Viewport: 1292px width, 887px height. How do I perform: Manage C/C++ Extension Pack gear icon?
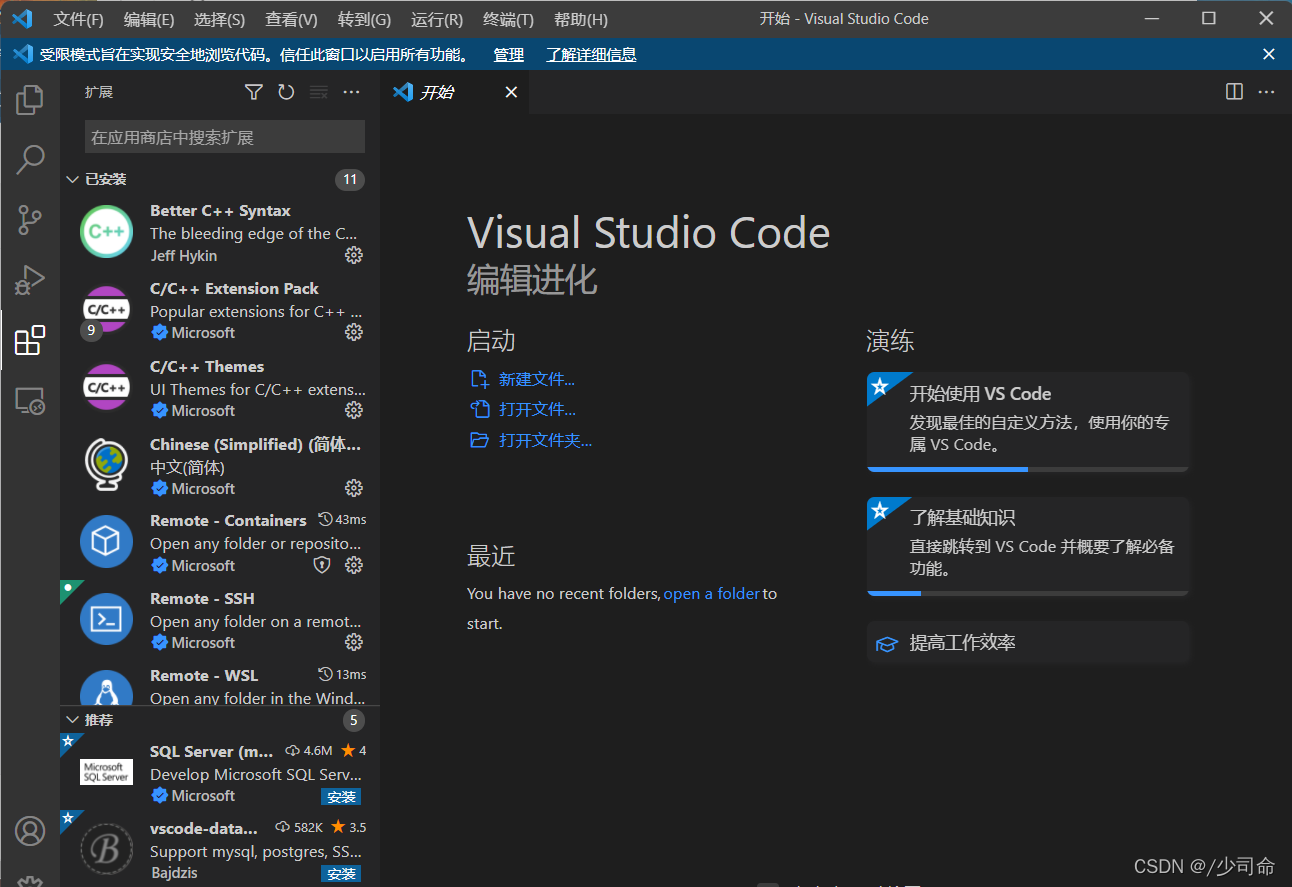pyautogui.click(x=353, y=332)
